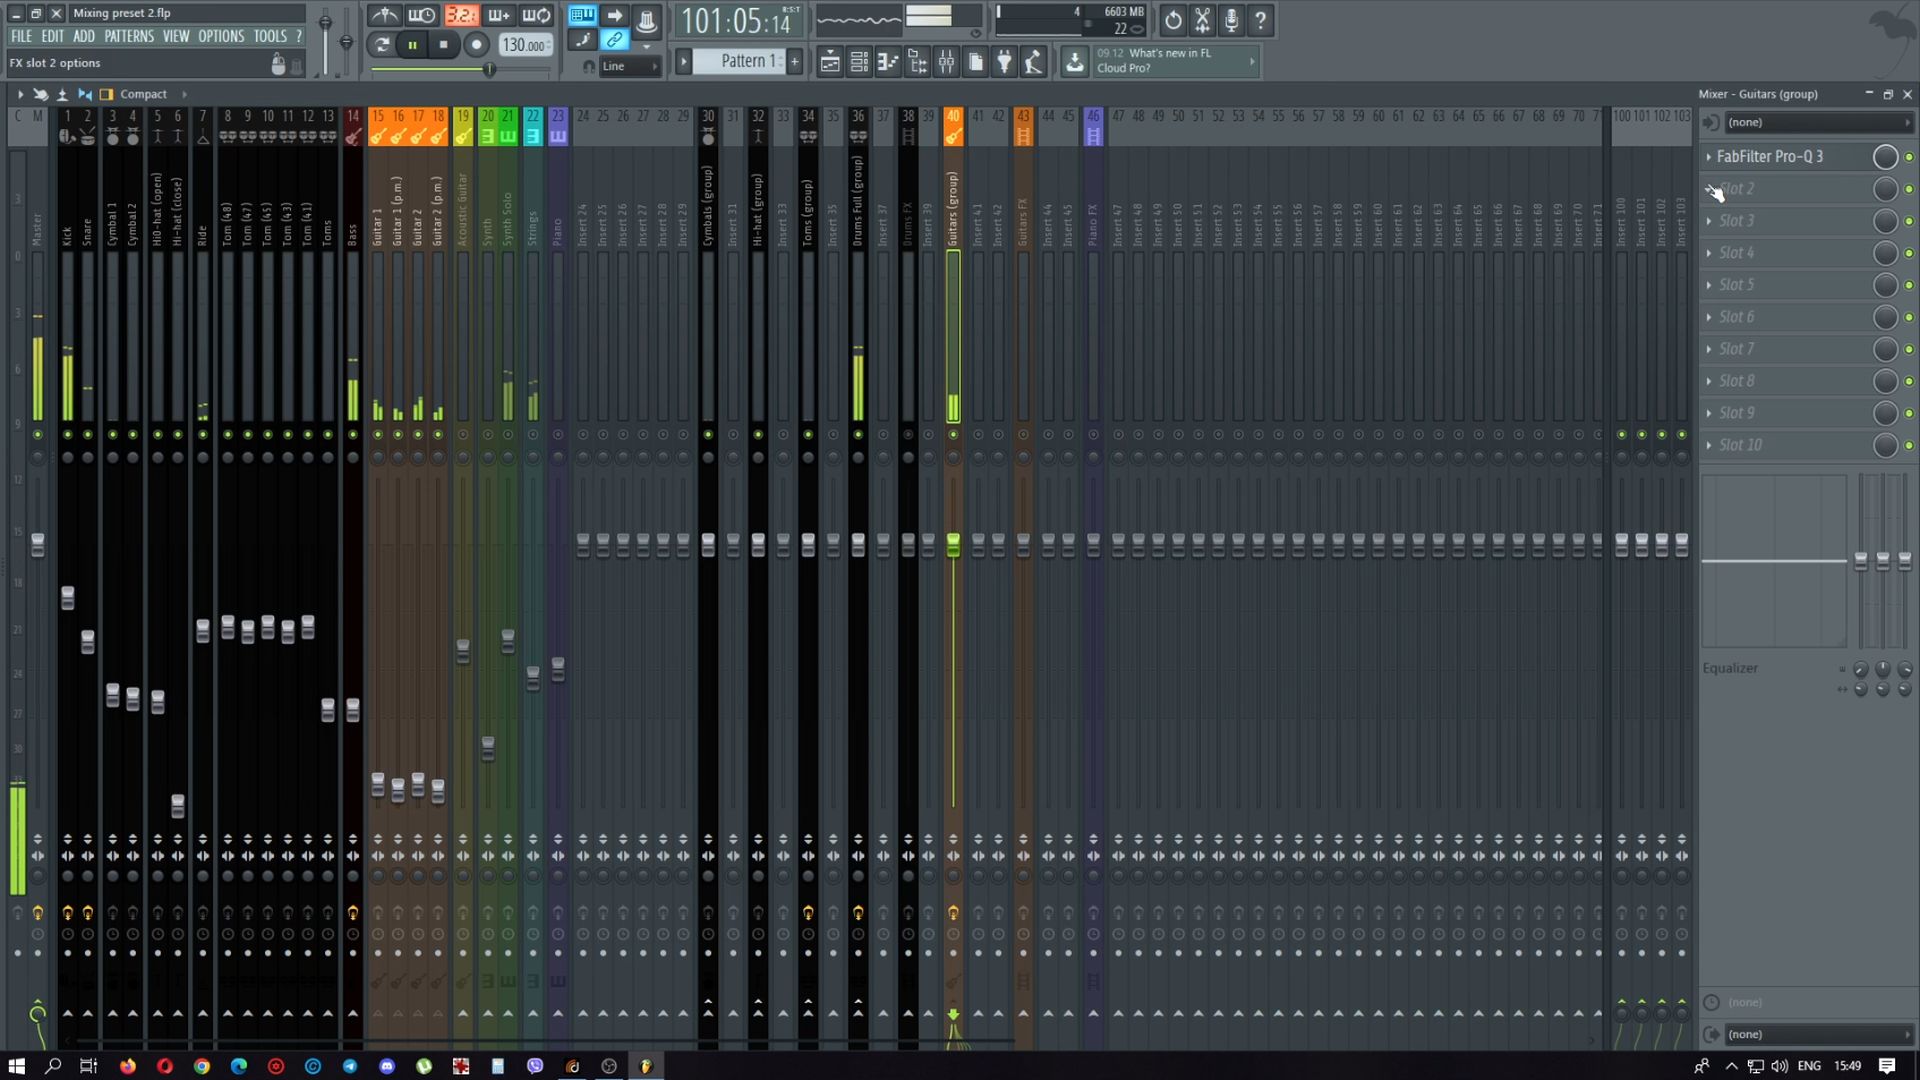
Task: Open the OPTIONS menu
Action: (220, 36)
